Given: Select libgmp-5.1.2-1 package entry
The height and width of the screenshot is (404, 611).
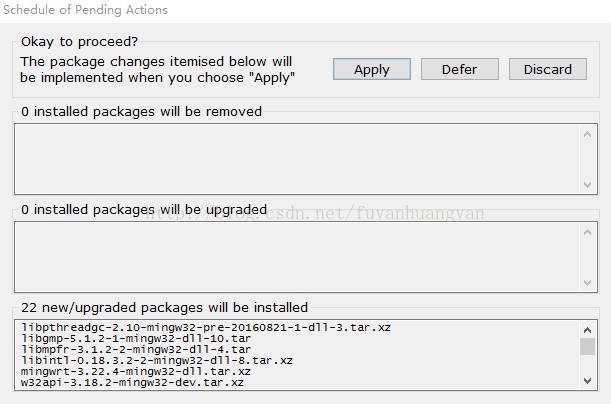Looking at the screenshot, I should (x=136, y=338).
